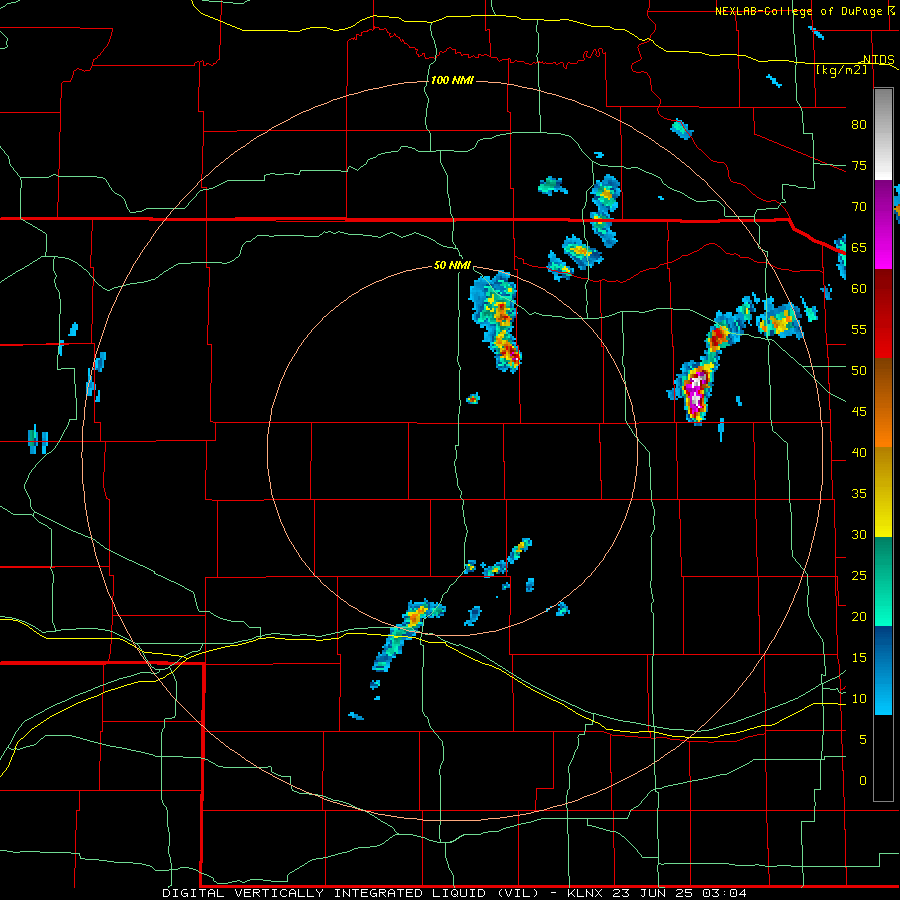Click the 30 value on the scale

pyautogui.click(x=859, y=535)
